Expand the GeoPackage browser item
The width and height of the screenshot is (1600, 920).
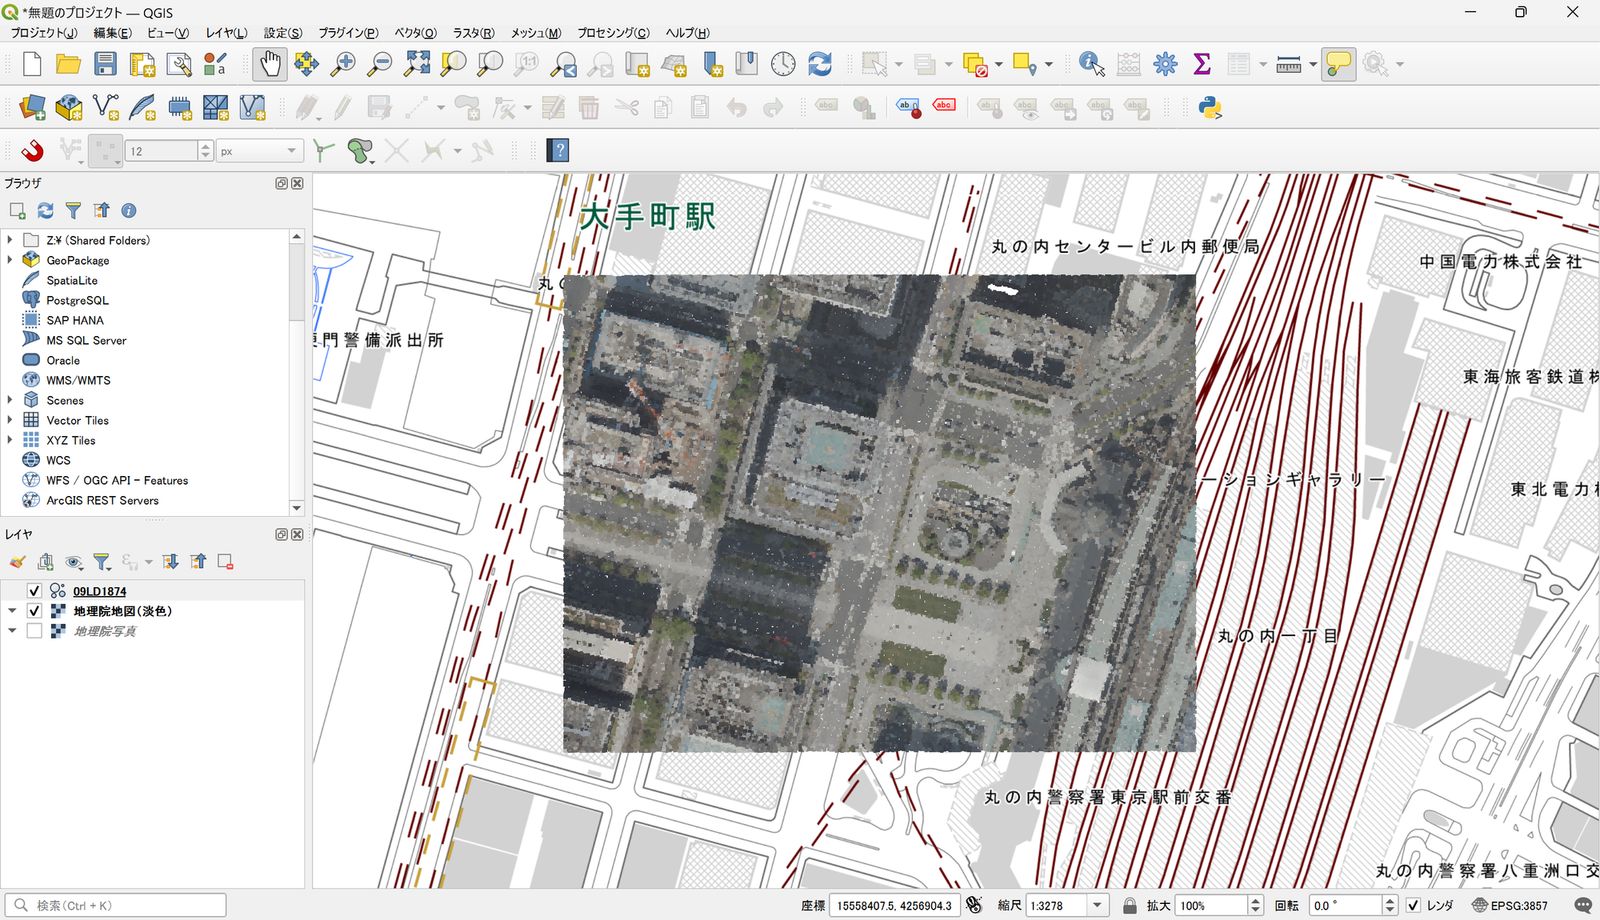[10, 260]
